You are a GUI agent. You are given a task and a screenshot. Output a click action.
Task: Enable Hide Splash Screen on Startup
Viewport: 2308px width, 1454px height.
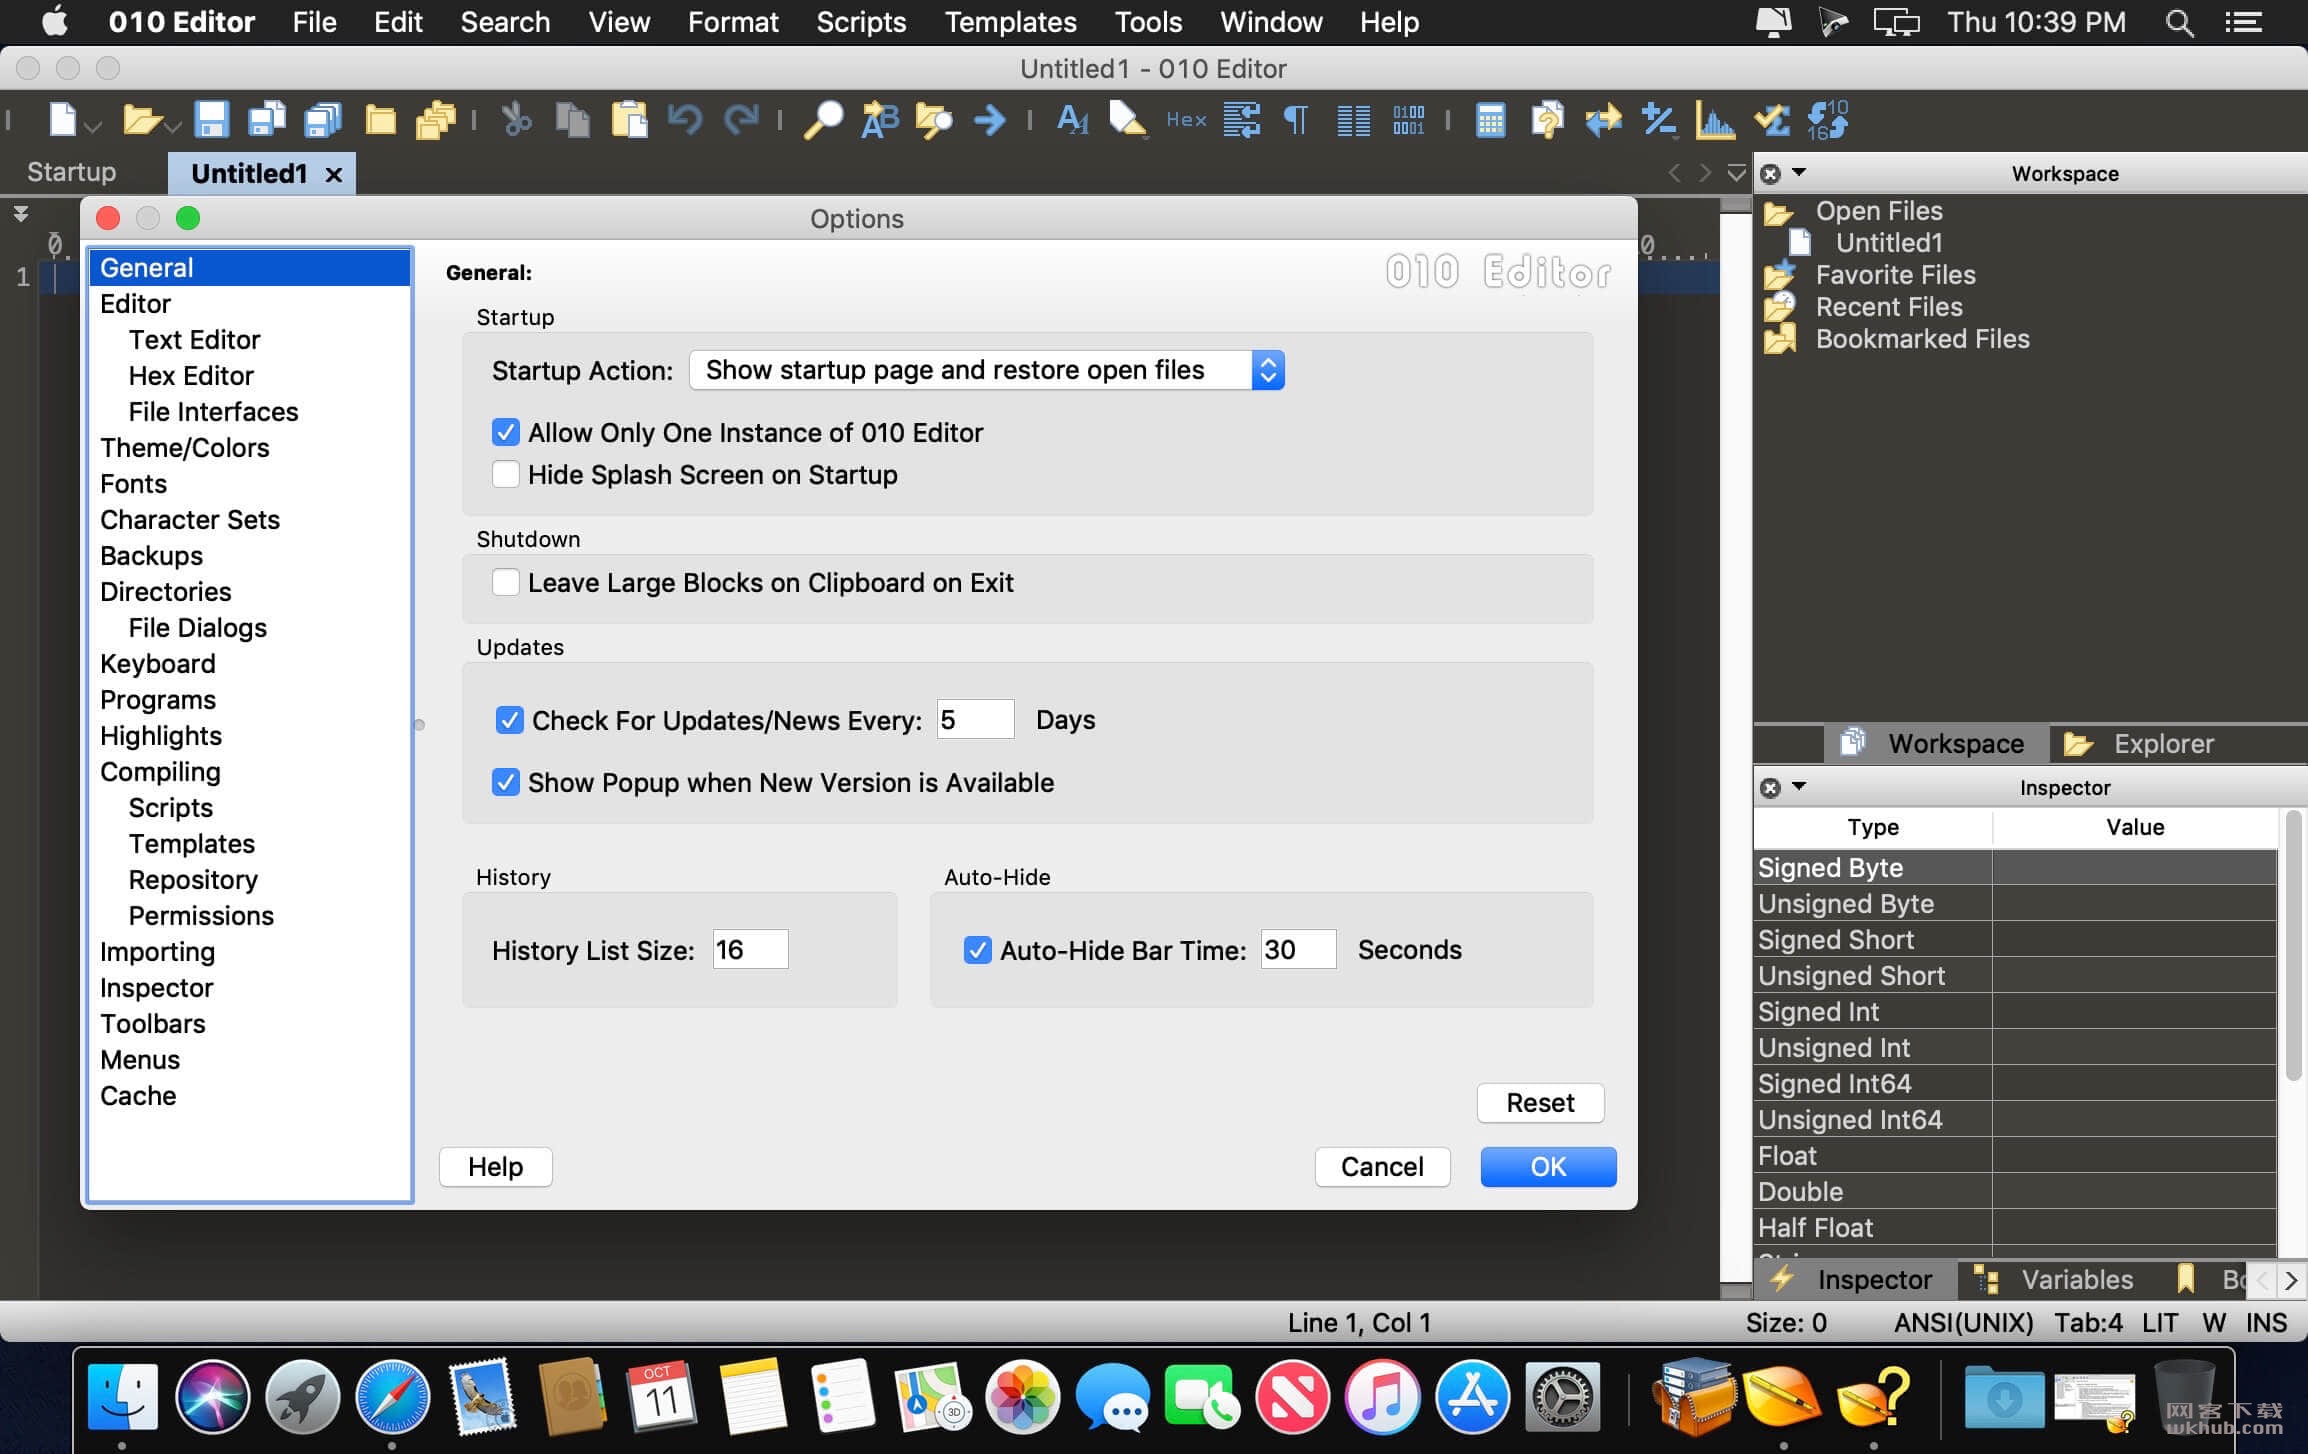pos(506,474)
